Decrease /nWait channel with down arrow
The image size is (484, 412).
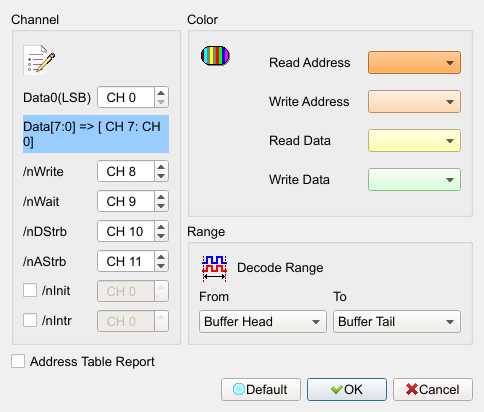click(161, 206)
